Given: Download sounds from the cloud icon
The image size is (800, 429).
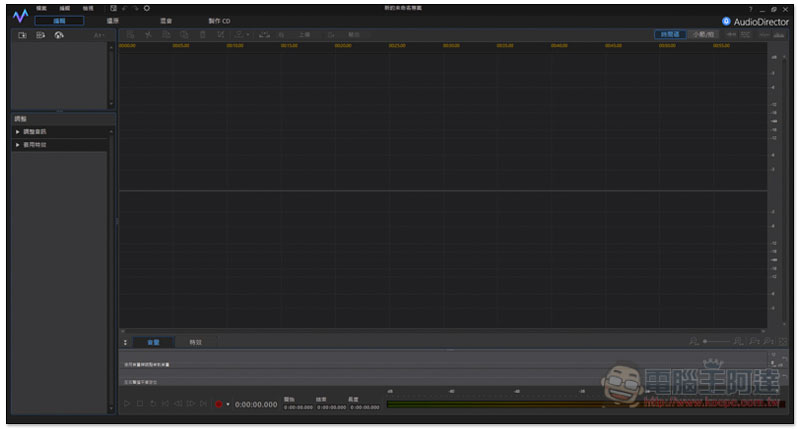Looking at the screenshot, I should tap(59, 35).
